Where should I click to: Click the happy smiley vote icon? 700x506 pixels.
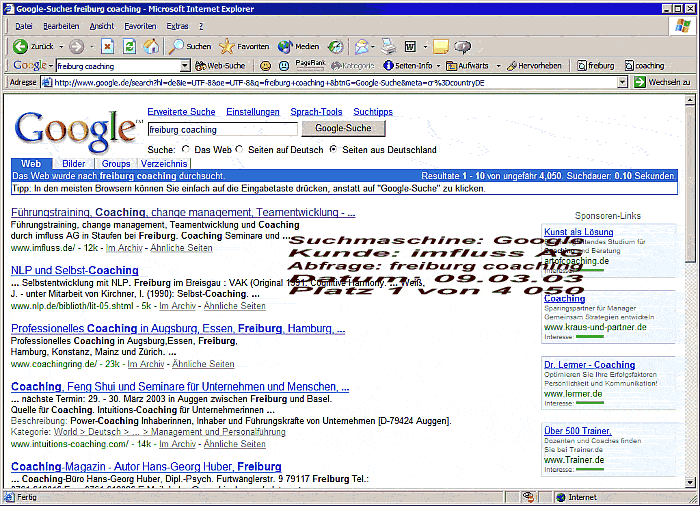pyautogui.click(x=265, y=66)
